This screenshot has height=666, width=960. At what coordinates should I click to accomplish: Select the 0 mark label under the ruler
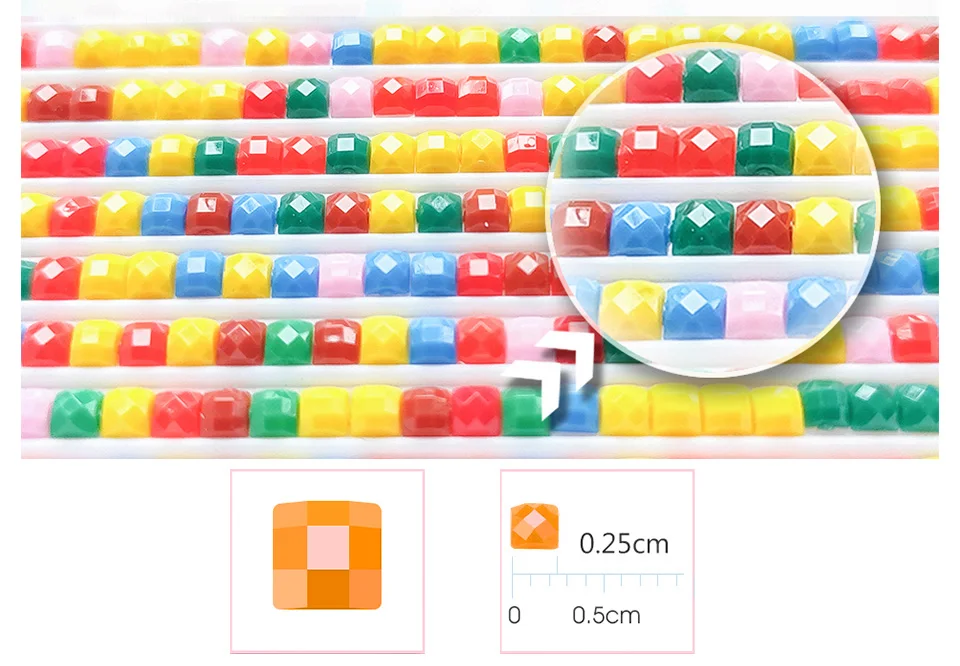[514, 615]
